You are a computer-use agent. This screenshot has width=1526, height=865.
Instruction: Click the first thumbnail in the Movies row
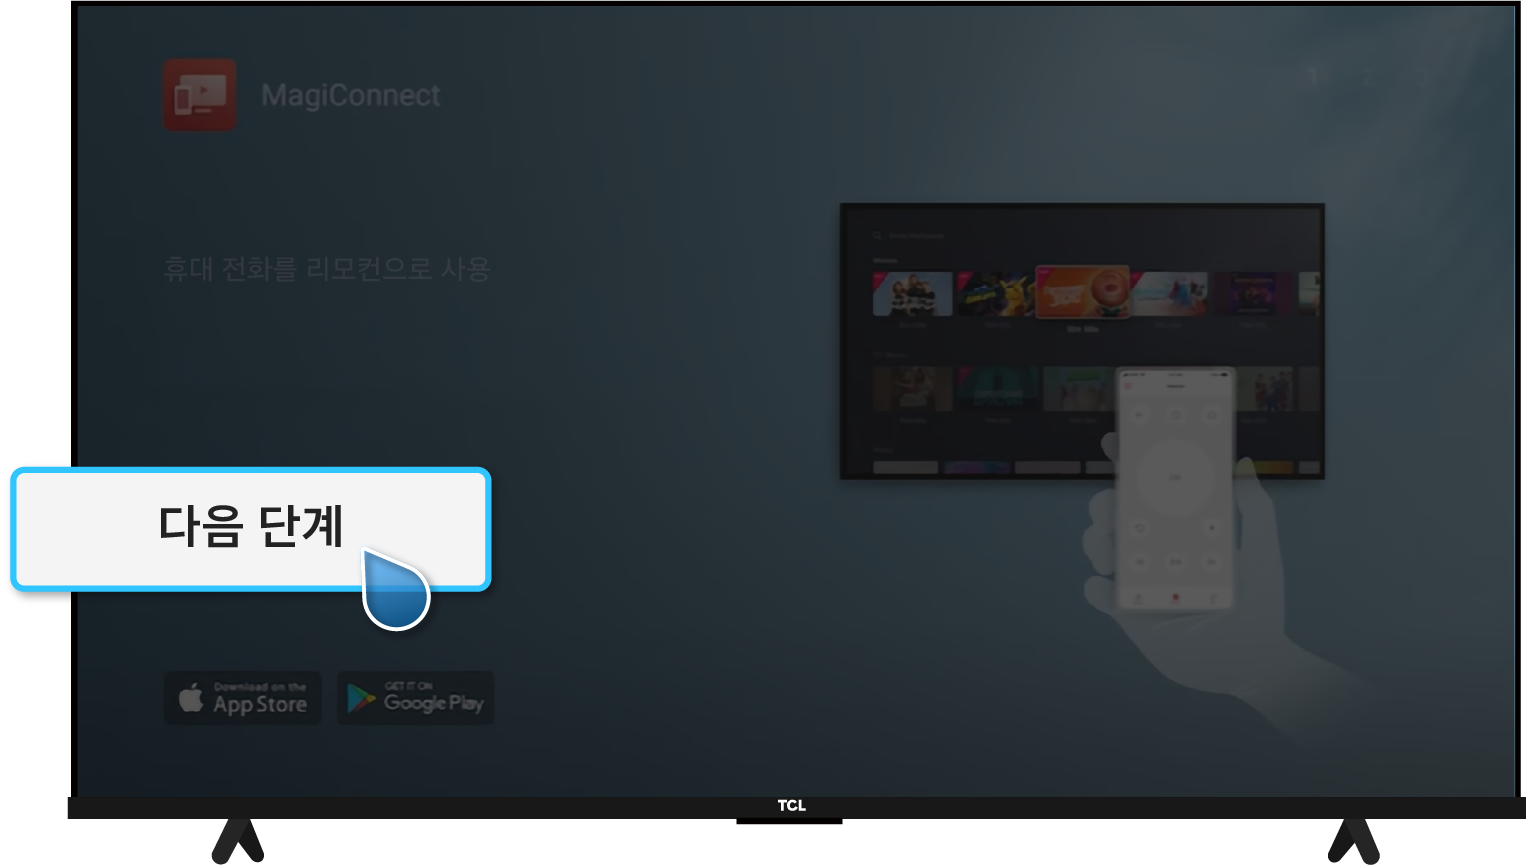pos(912,294)
